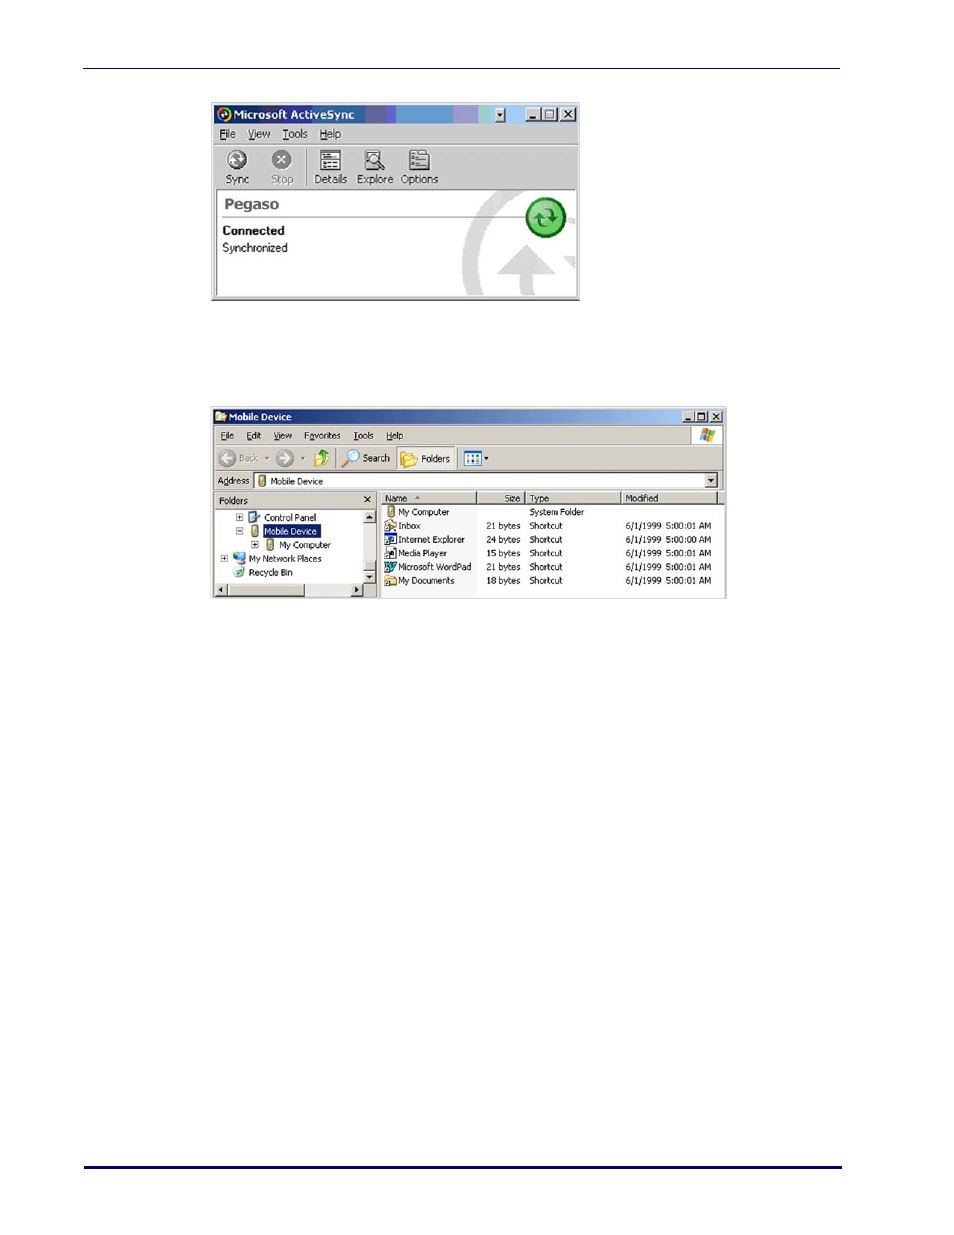Open the Back history dropdown arrow
This screenshot has width=954, height=1235.
click(x=267, y=459)
